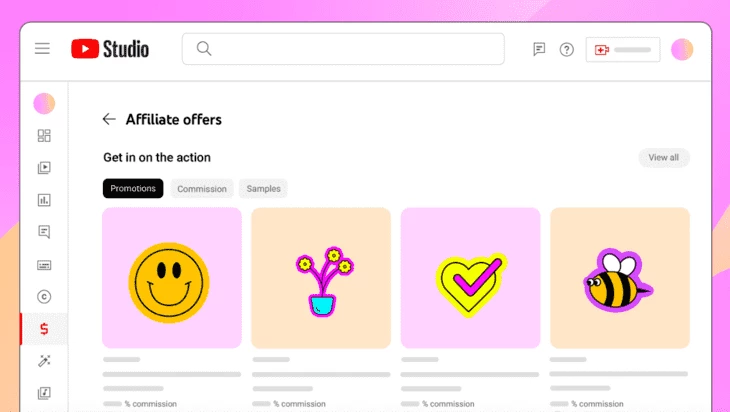
Task: Select the Commission filter chip
Action: (x=202, y=189)
